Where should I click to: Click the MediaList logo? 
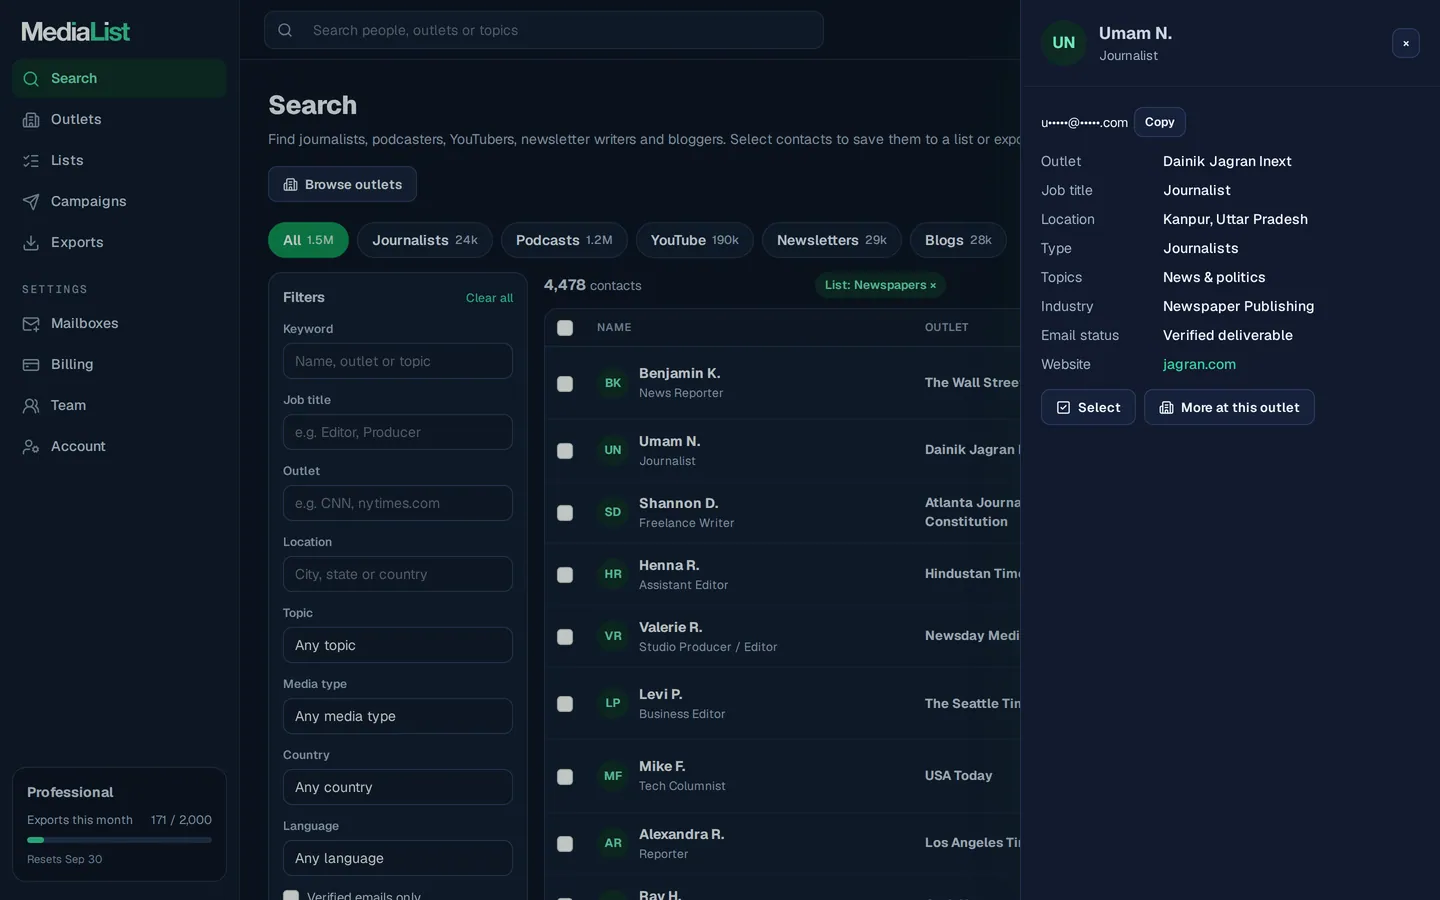[x=76, y=32]
